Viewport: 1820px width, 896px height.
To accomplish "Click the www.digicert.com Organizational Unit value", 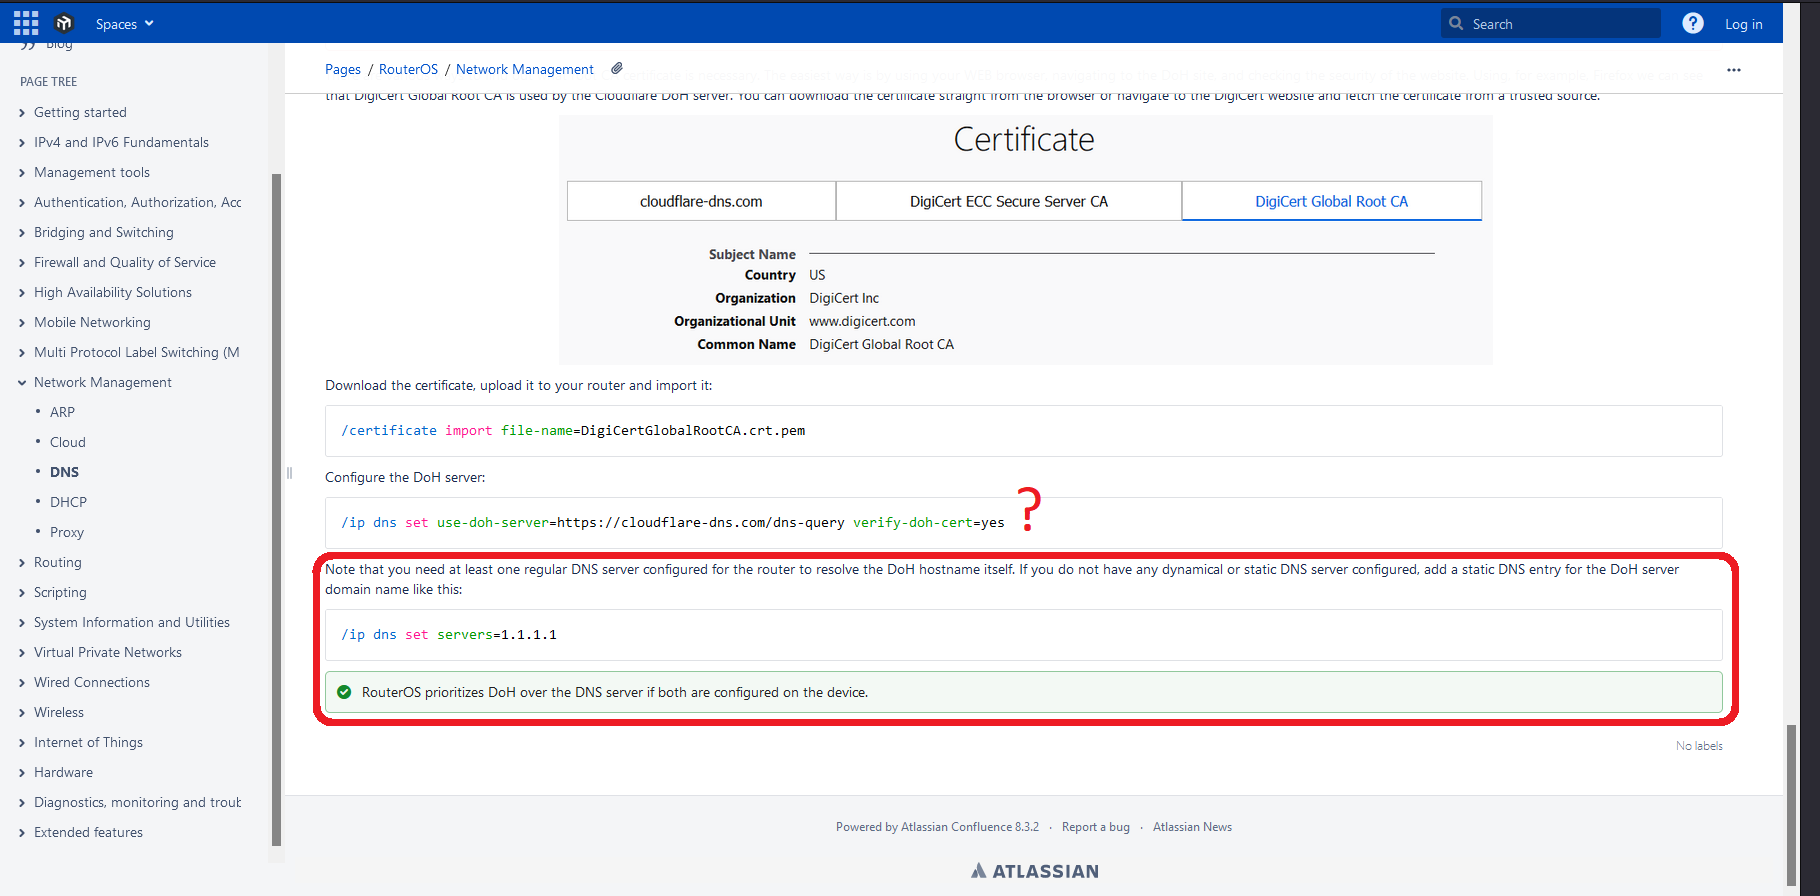I will point(862,321).
